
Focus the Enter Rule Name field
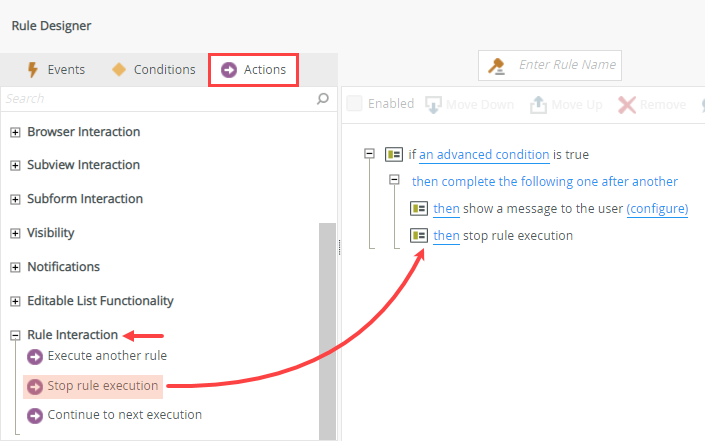(x=566, y=66)
